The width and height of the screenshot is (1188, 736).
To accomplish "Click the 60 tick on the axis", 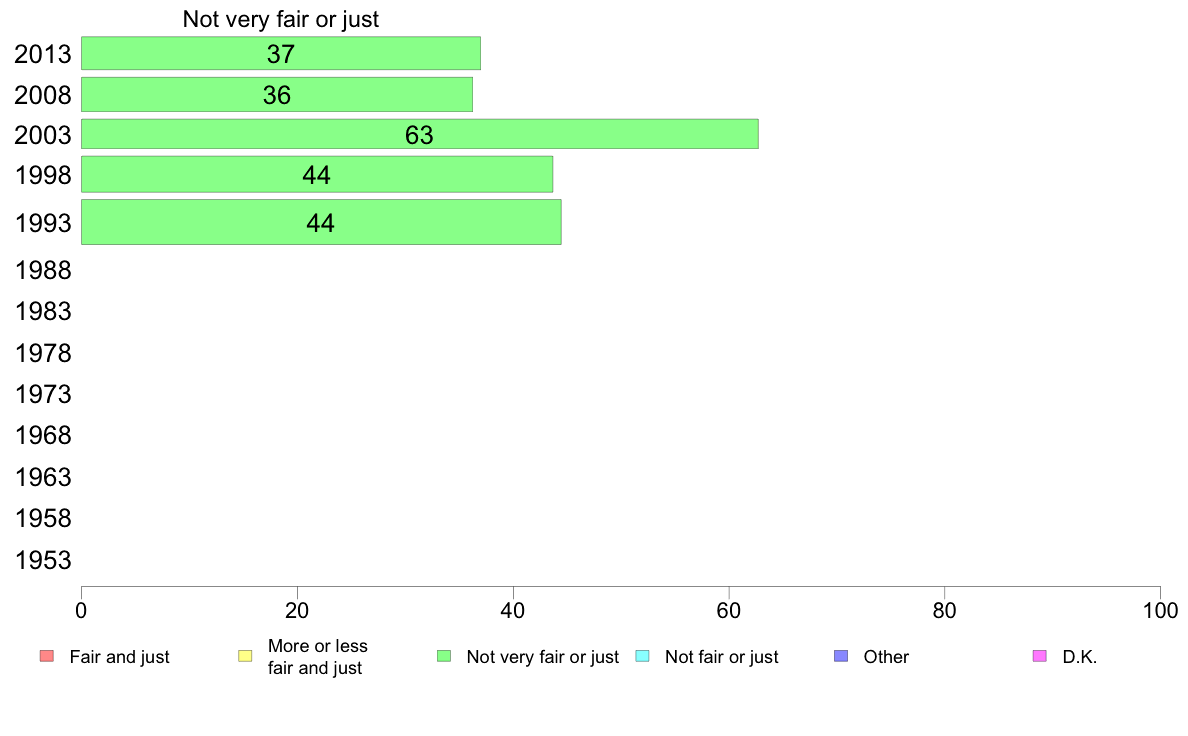I will [729, 610].
